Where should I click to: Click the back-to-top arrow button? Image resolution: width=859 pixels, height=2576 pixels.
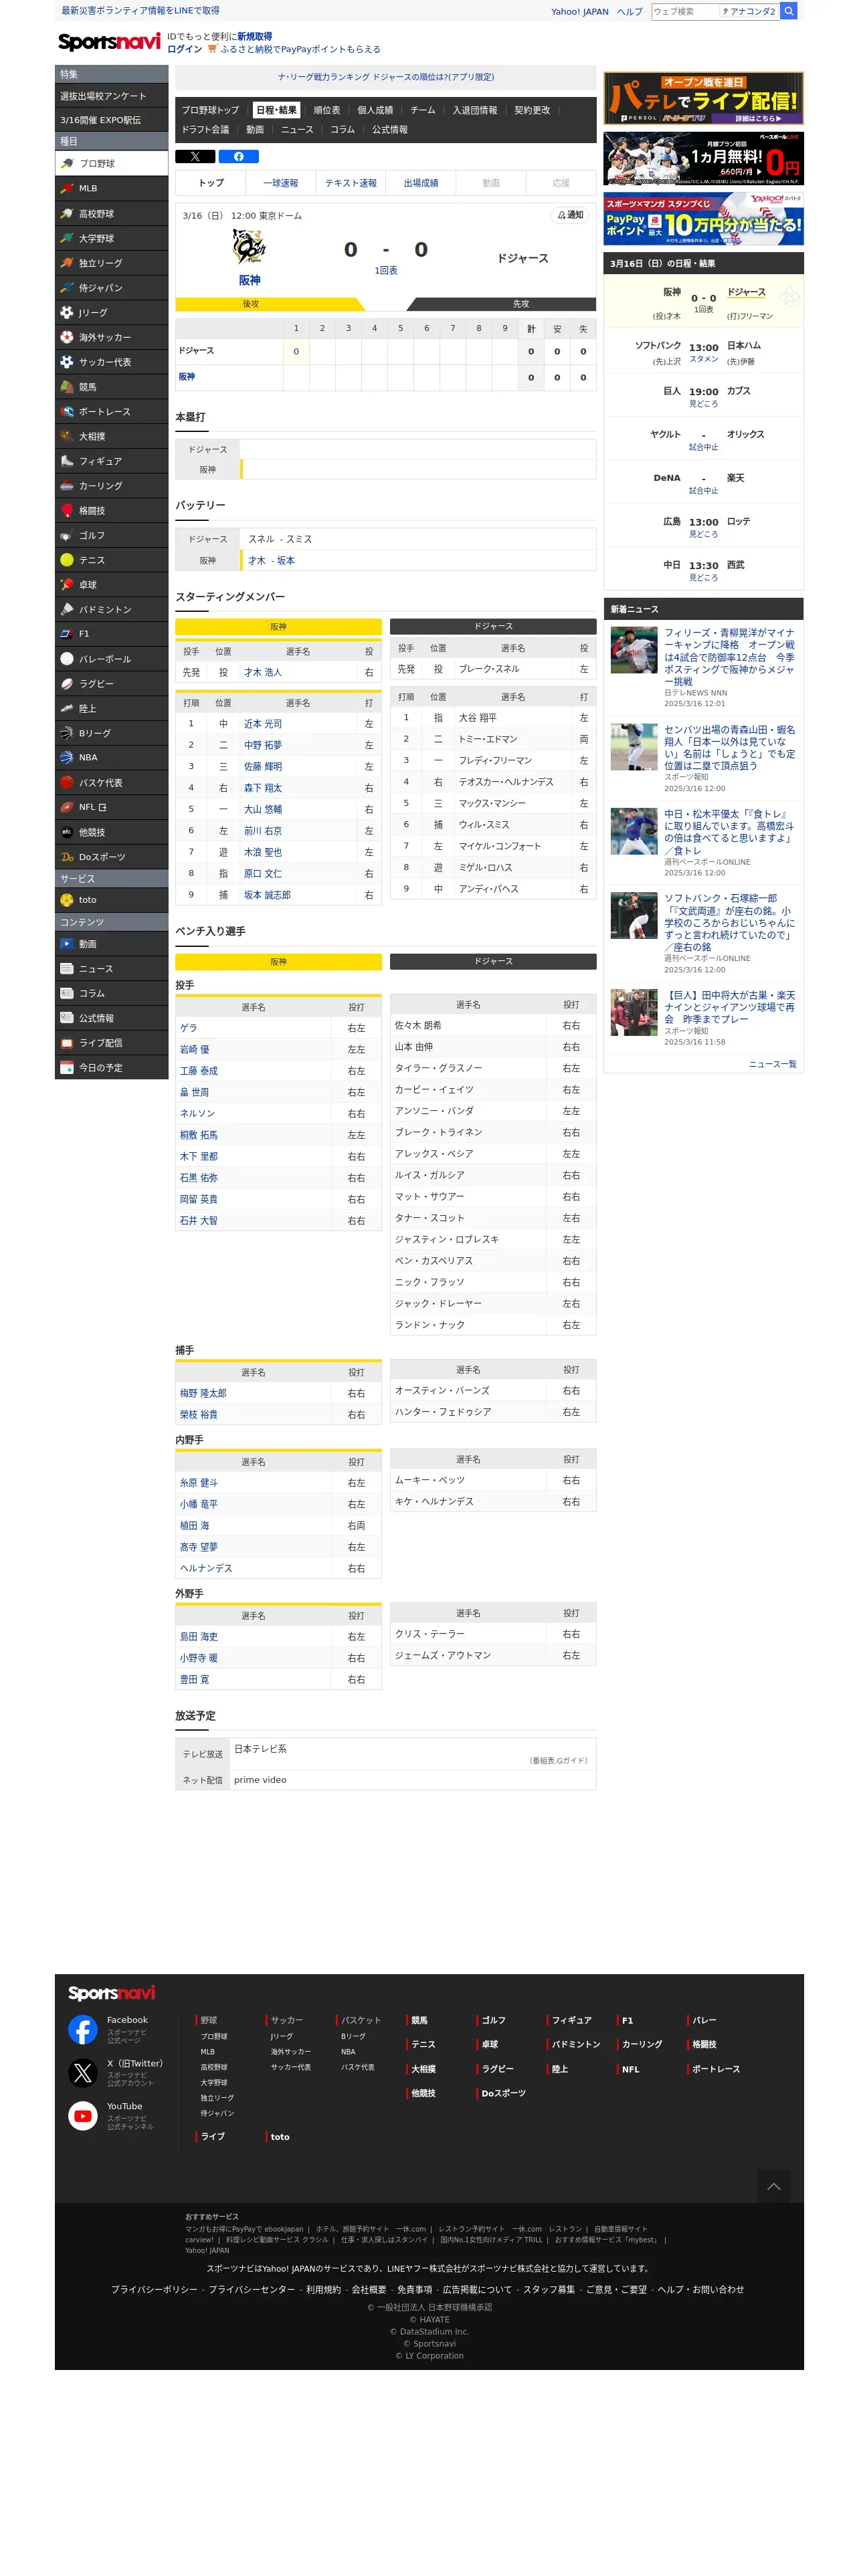(x=773, y=2186)
